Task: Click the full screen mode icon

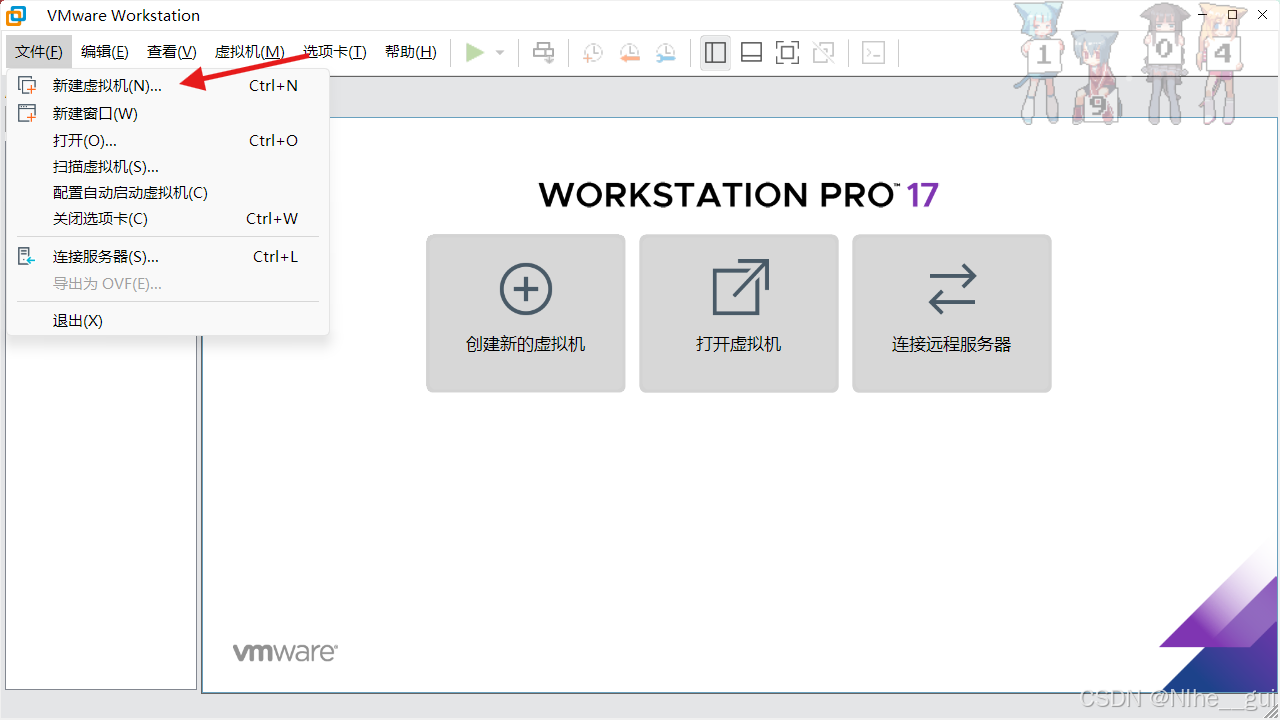Action: pos(787,53)
